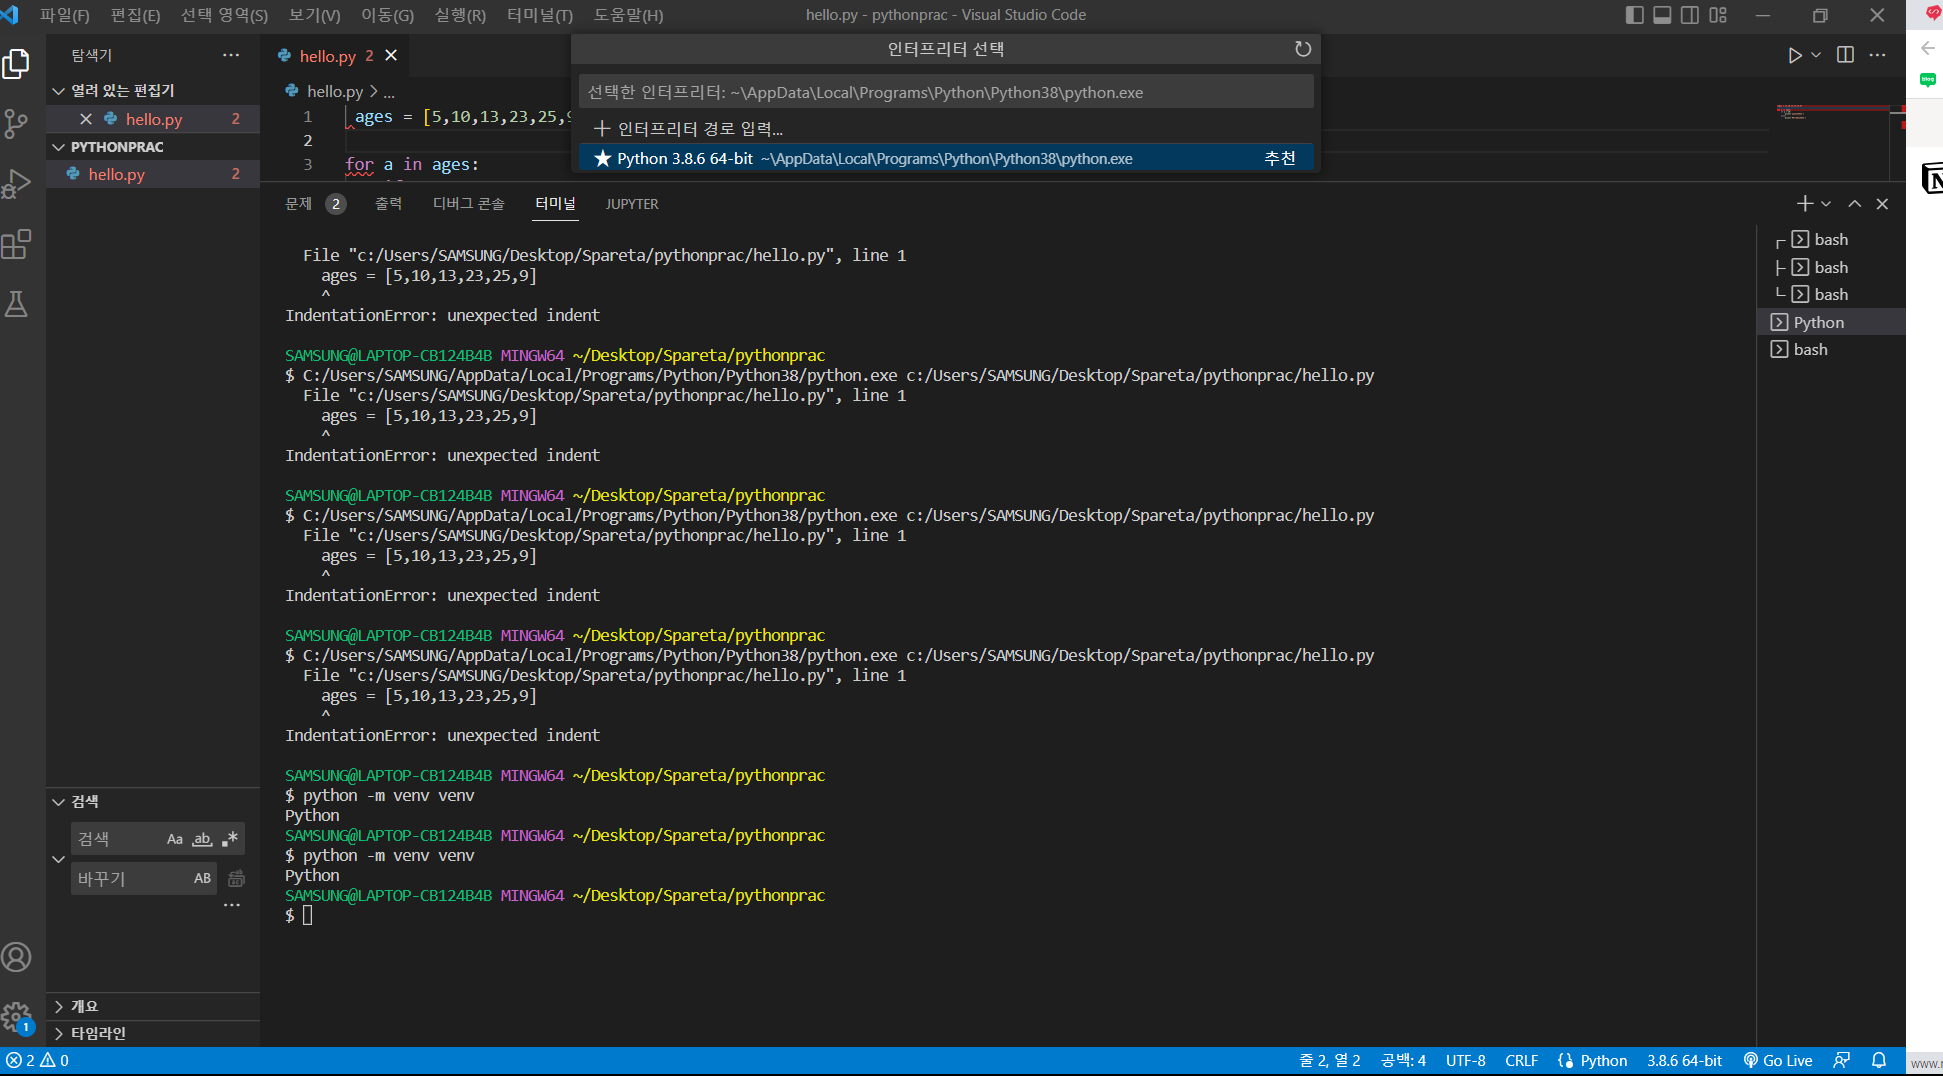Open the Manage gear icon
Image resolution: width=1943 pixels, height=1076 pixels.
pyautogui.click(x=17, y=1017)
